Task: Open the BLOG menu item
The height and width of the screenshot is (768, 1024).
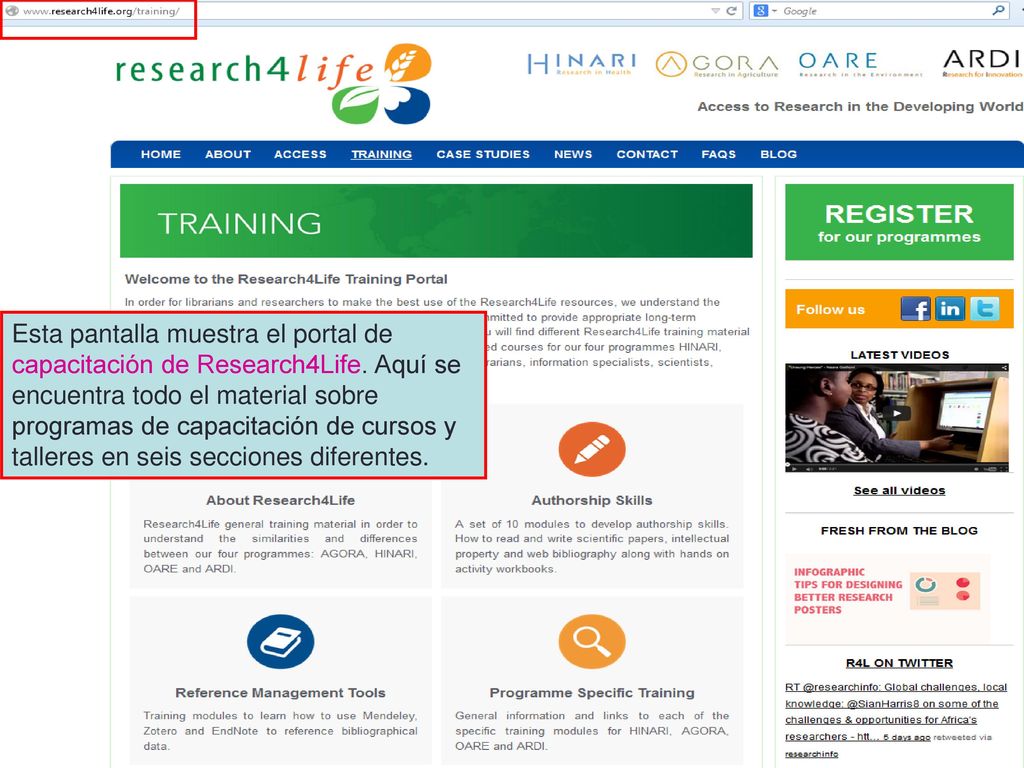Action: click(778, 154)
